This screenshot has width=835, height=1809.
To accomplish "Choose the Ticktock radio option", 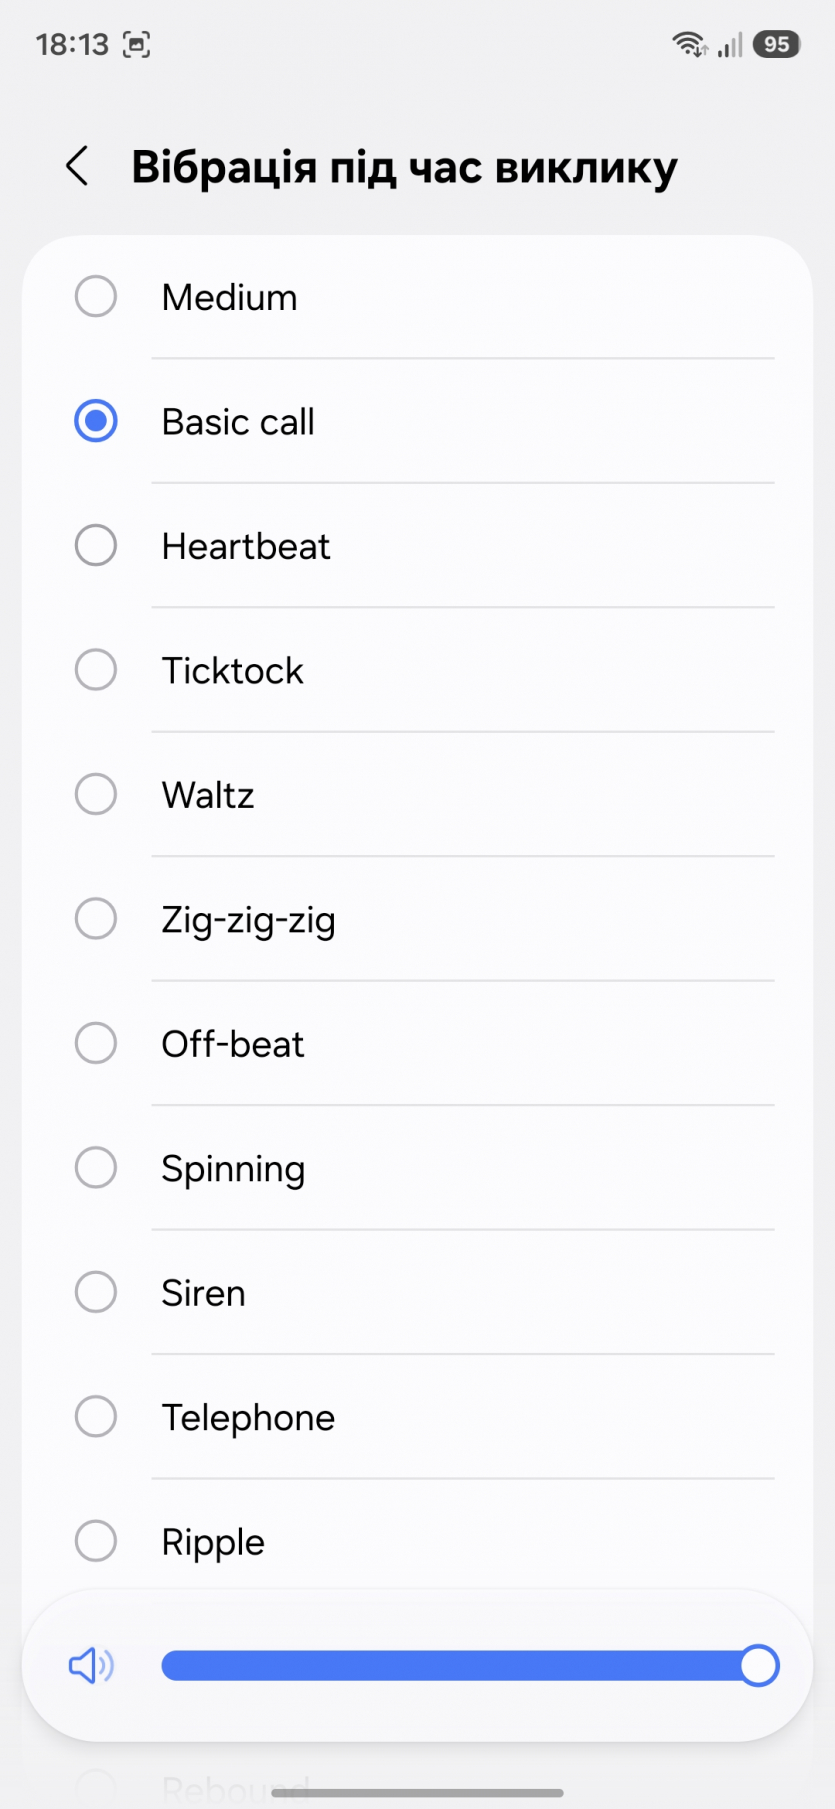I will coord(96,670).
